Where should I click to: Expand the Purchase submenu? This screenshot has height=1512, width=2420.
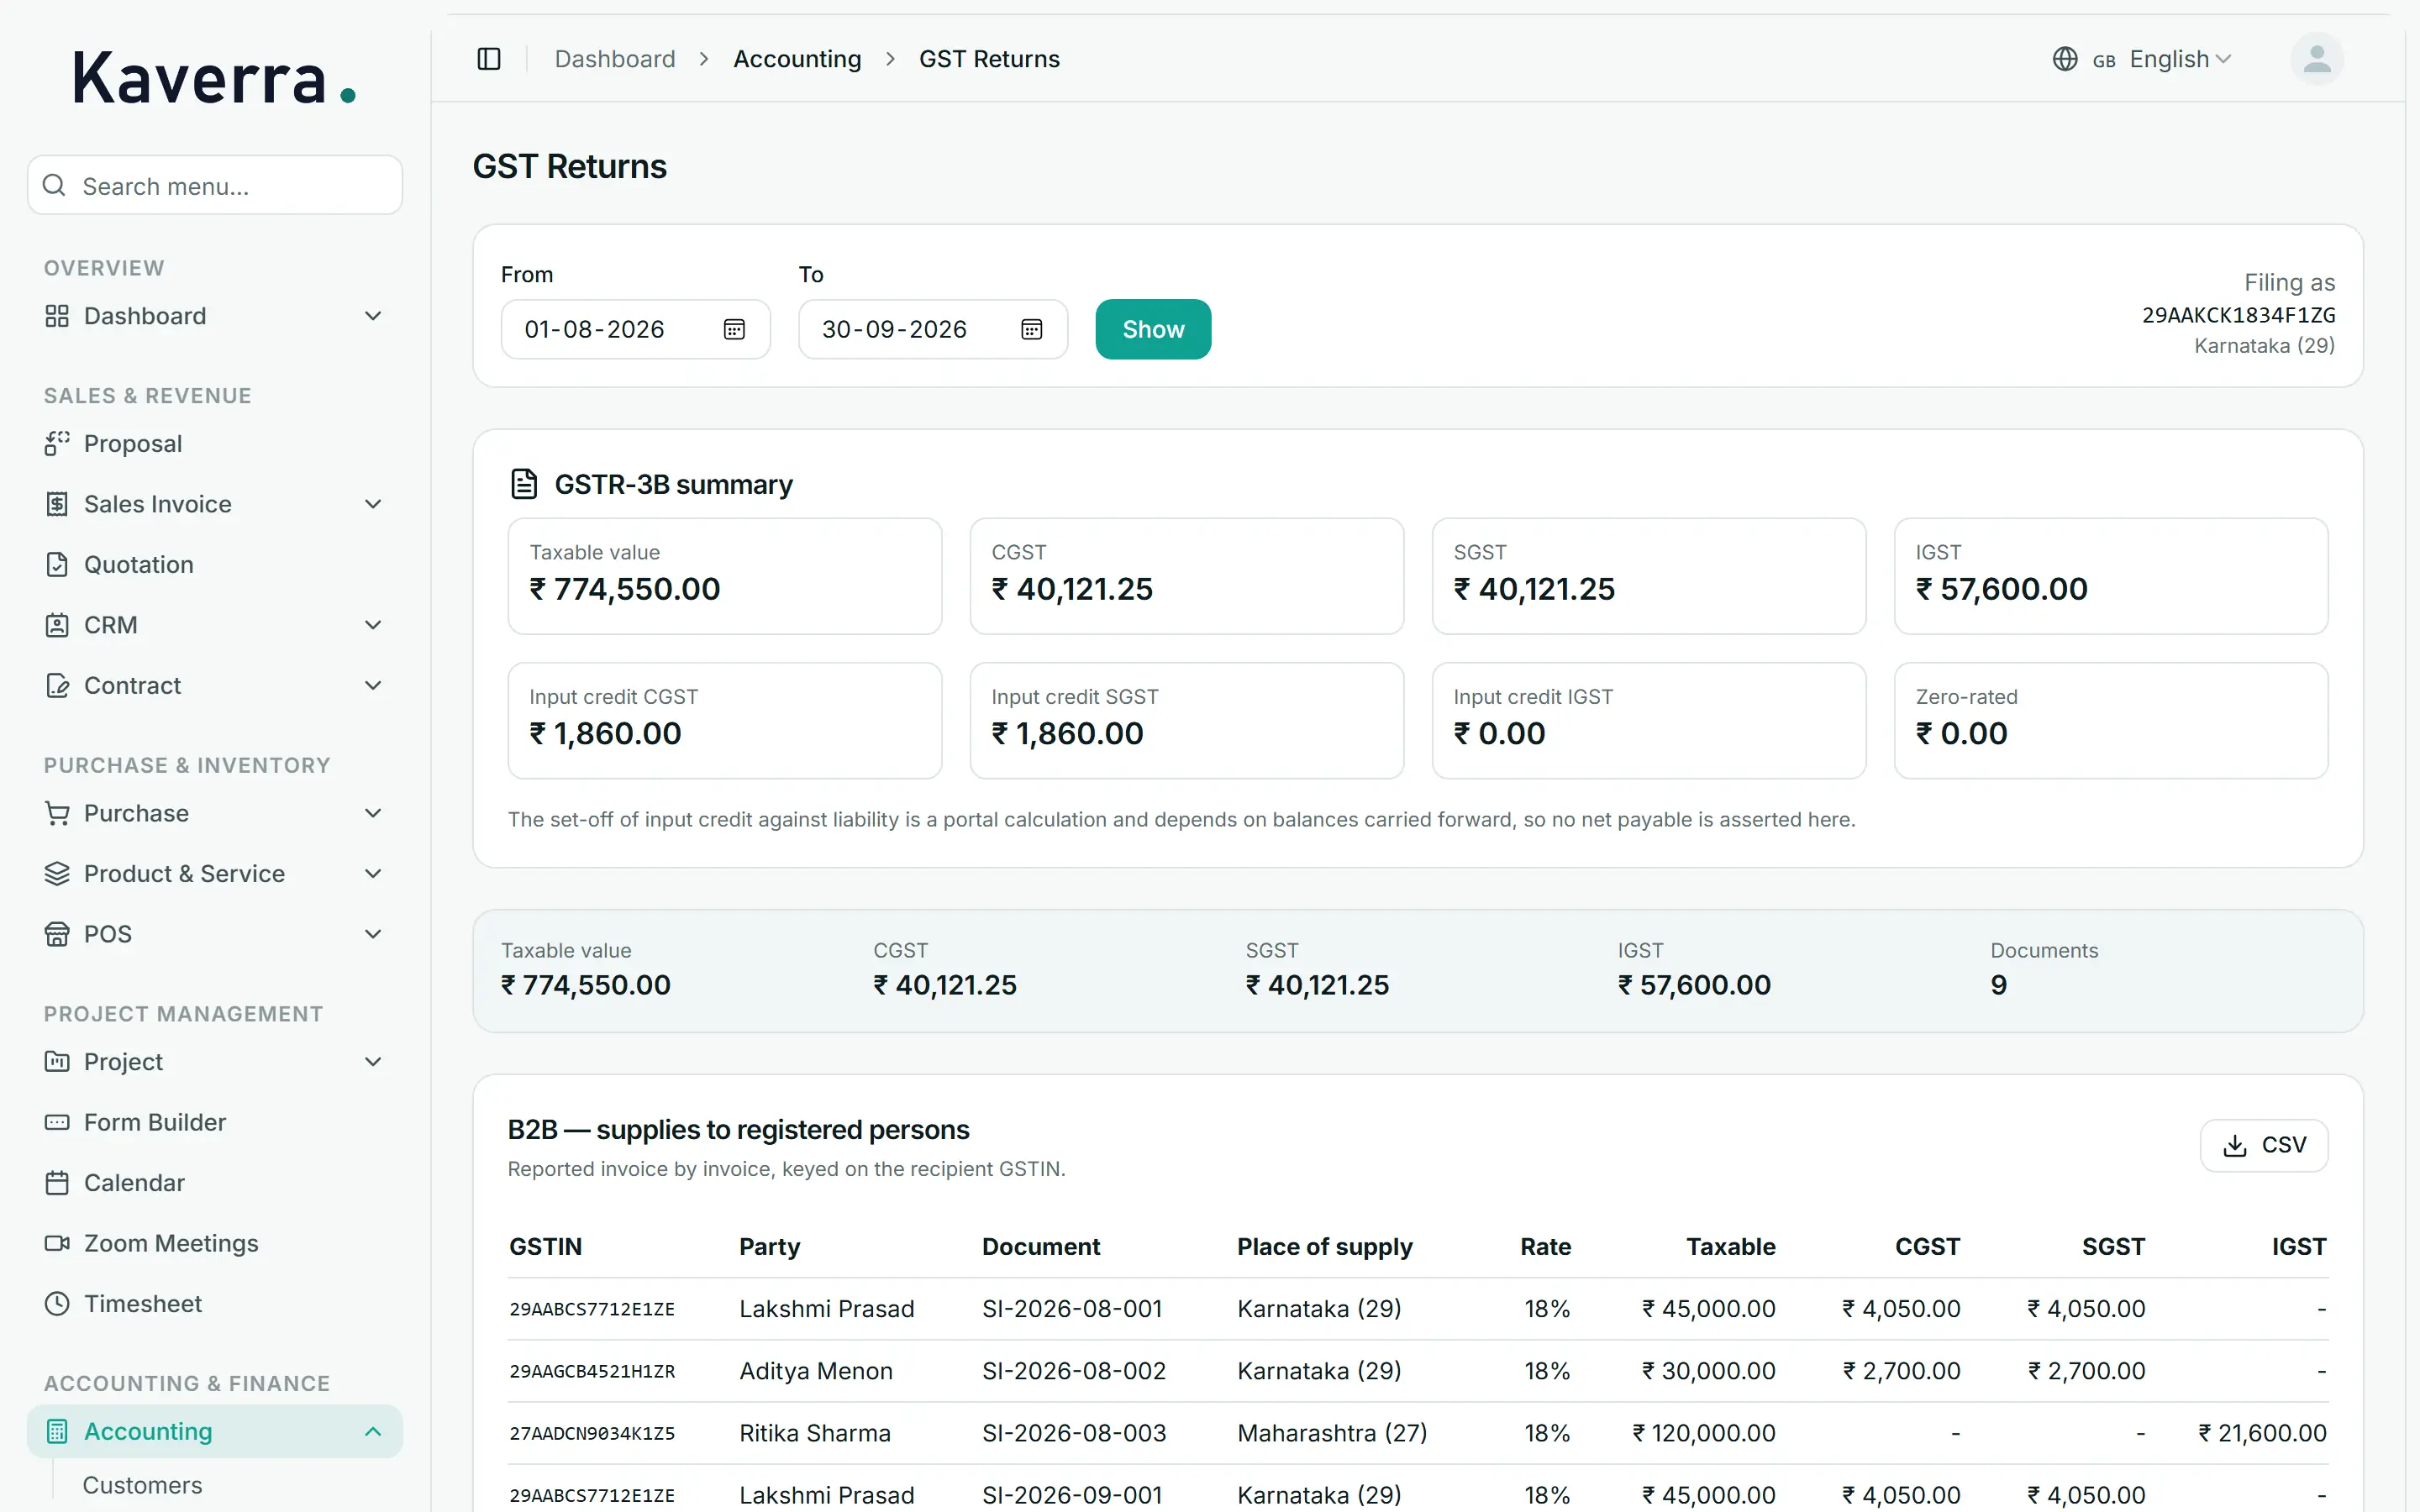click(373, 813)
